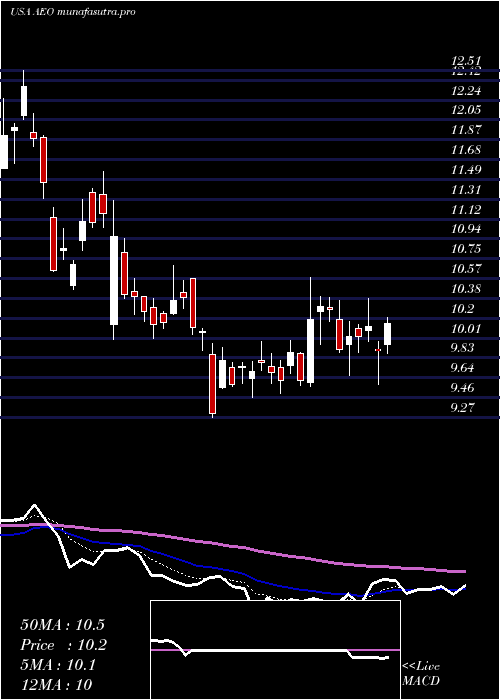500x700 pixels.
Task: Click the 10.75 price axis label
Action: point(466,249)
